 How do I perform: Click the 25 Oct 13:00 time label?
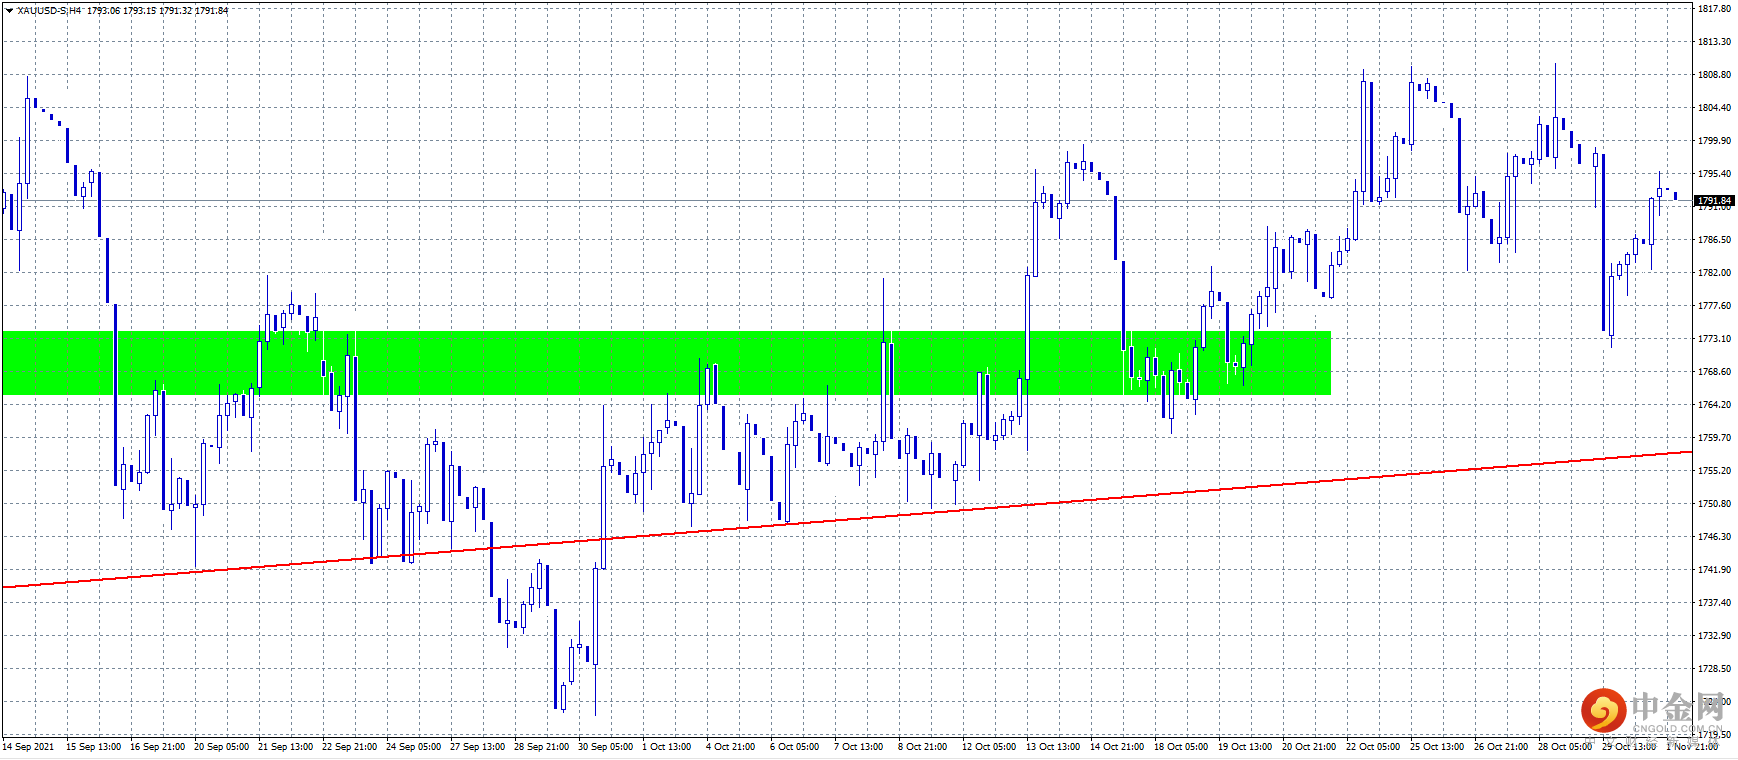[1437, 747]
